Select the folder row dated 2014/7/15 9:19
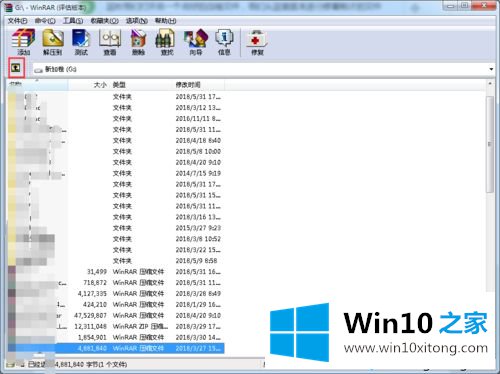This screenshot has height=374, width=500. pyautogui.click(x=116, y=173)
